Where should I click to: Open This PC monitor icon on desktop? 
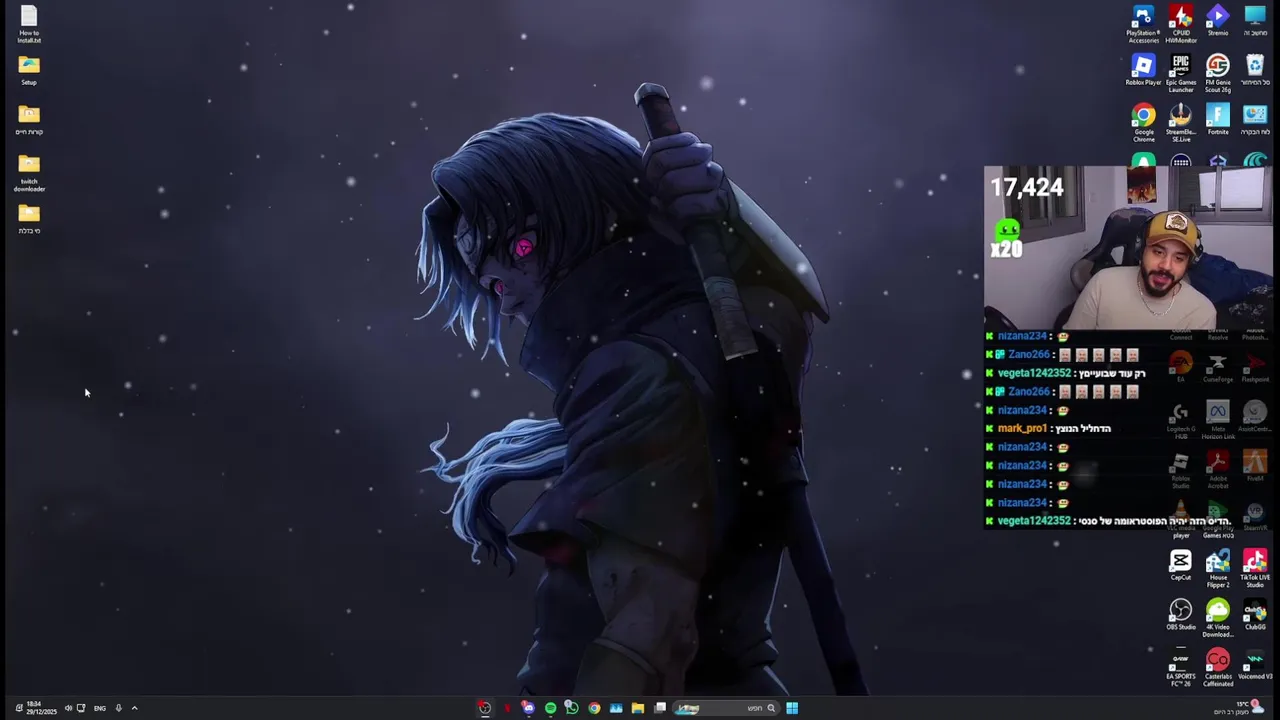tap(1255, 21)
